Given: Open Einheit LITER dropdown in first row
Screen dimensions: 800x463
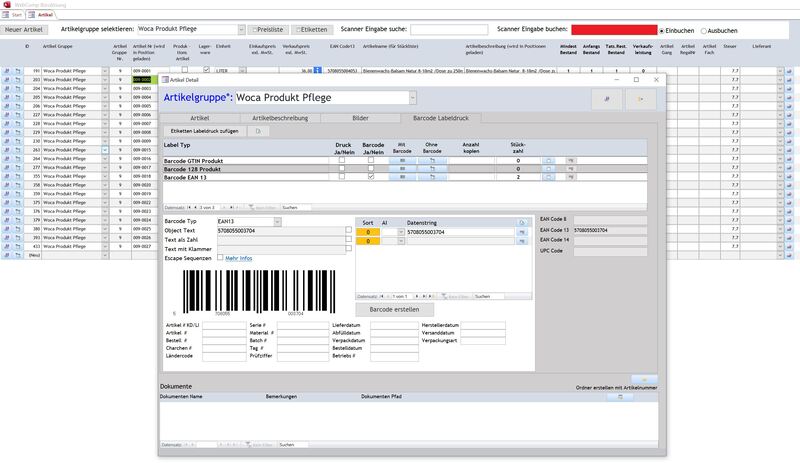Looking at the screenshot, I should 242,71.
